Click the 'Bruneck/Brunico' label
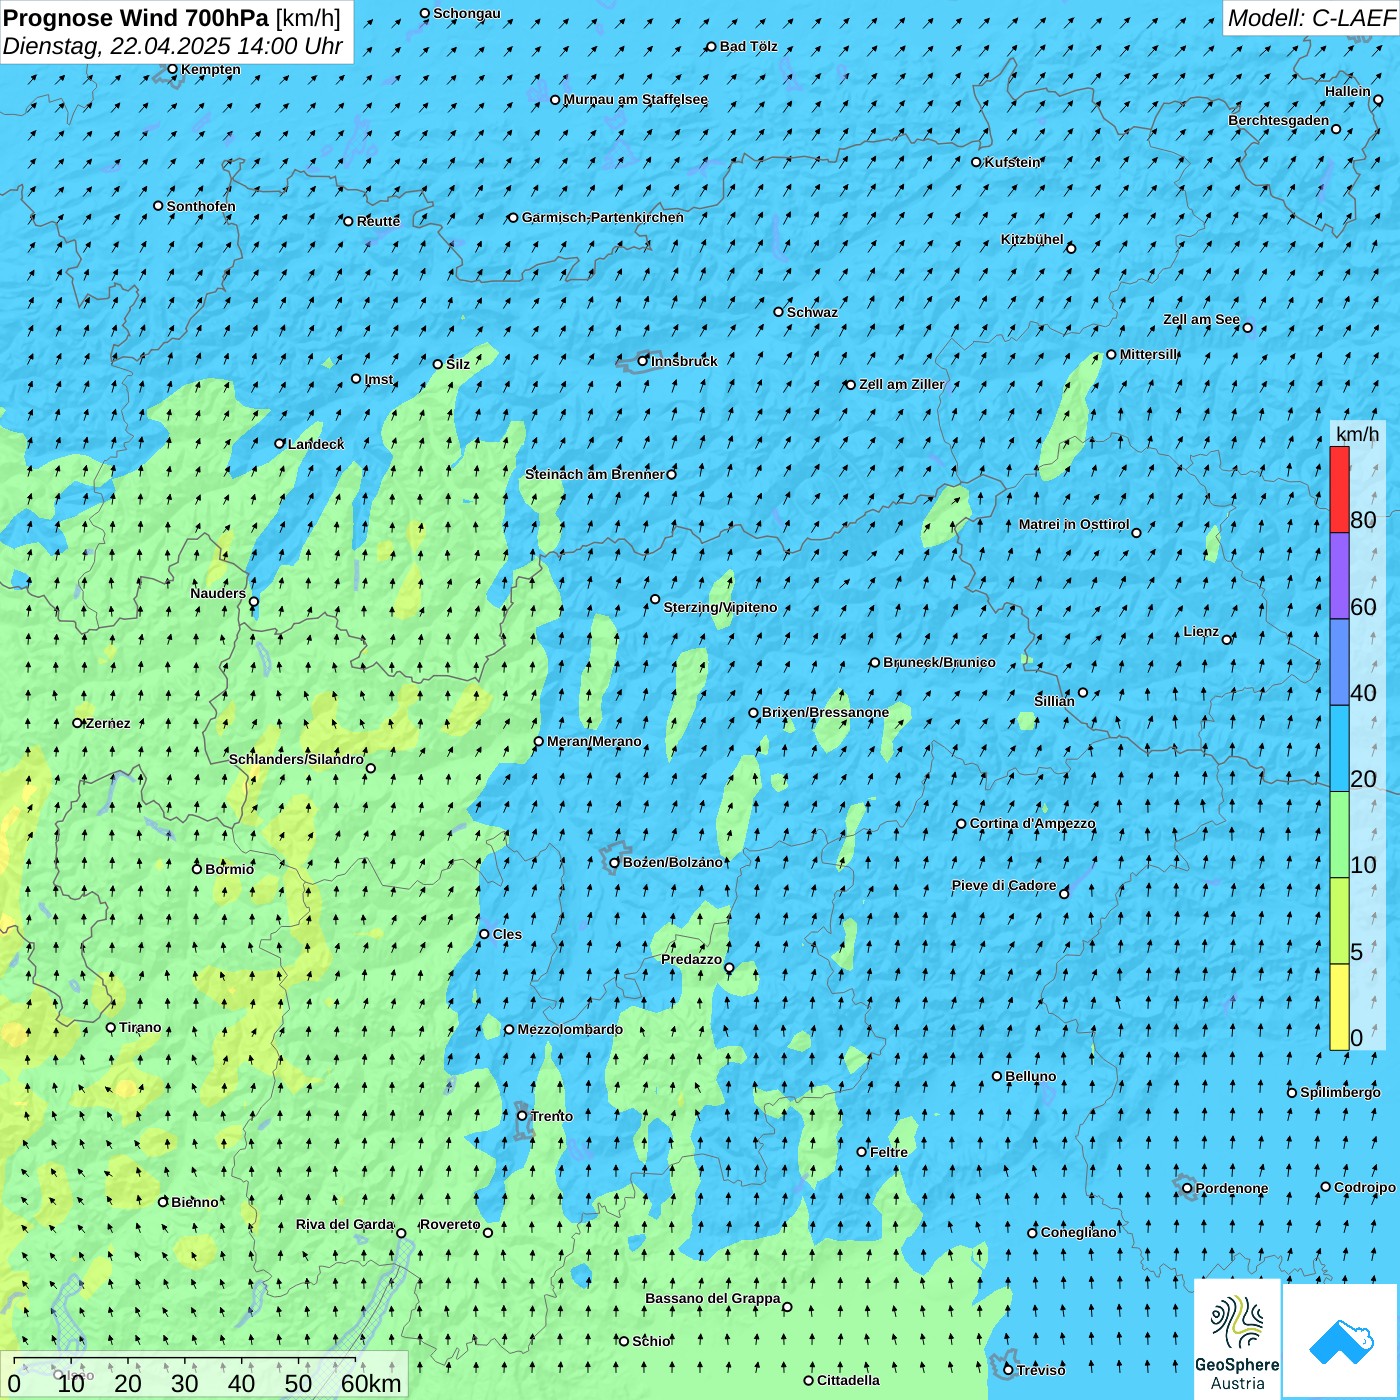1400x1400 pixels. pos(939,662)
